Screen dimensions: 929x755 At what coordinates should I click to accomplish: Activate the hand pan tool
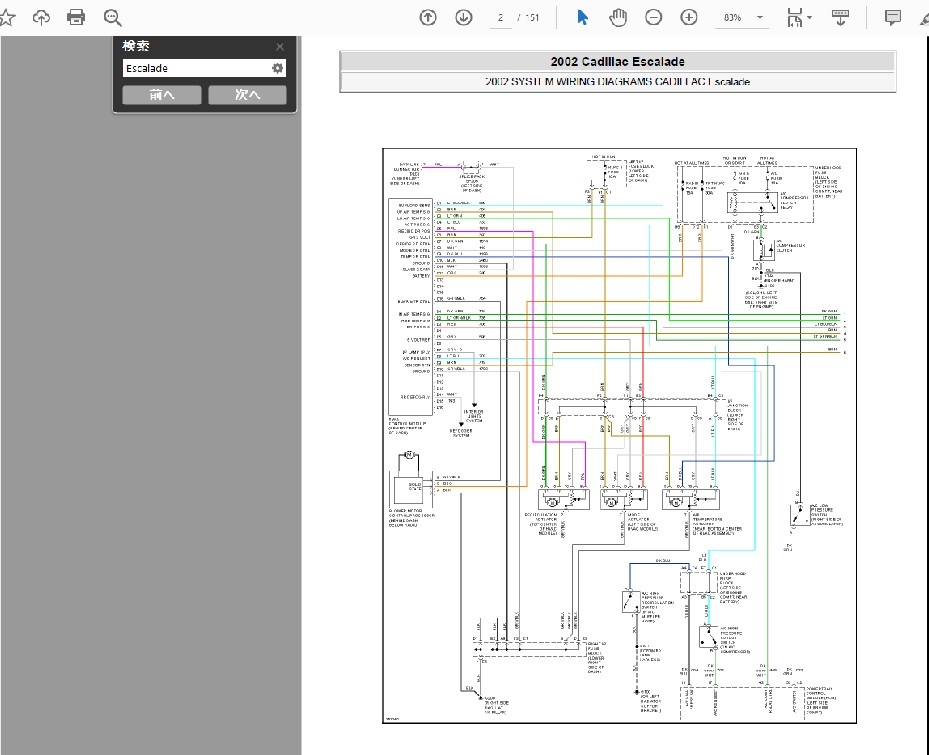coord(617,18)
